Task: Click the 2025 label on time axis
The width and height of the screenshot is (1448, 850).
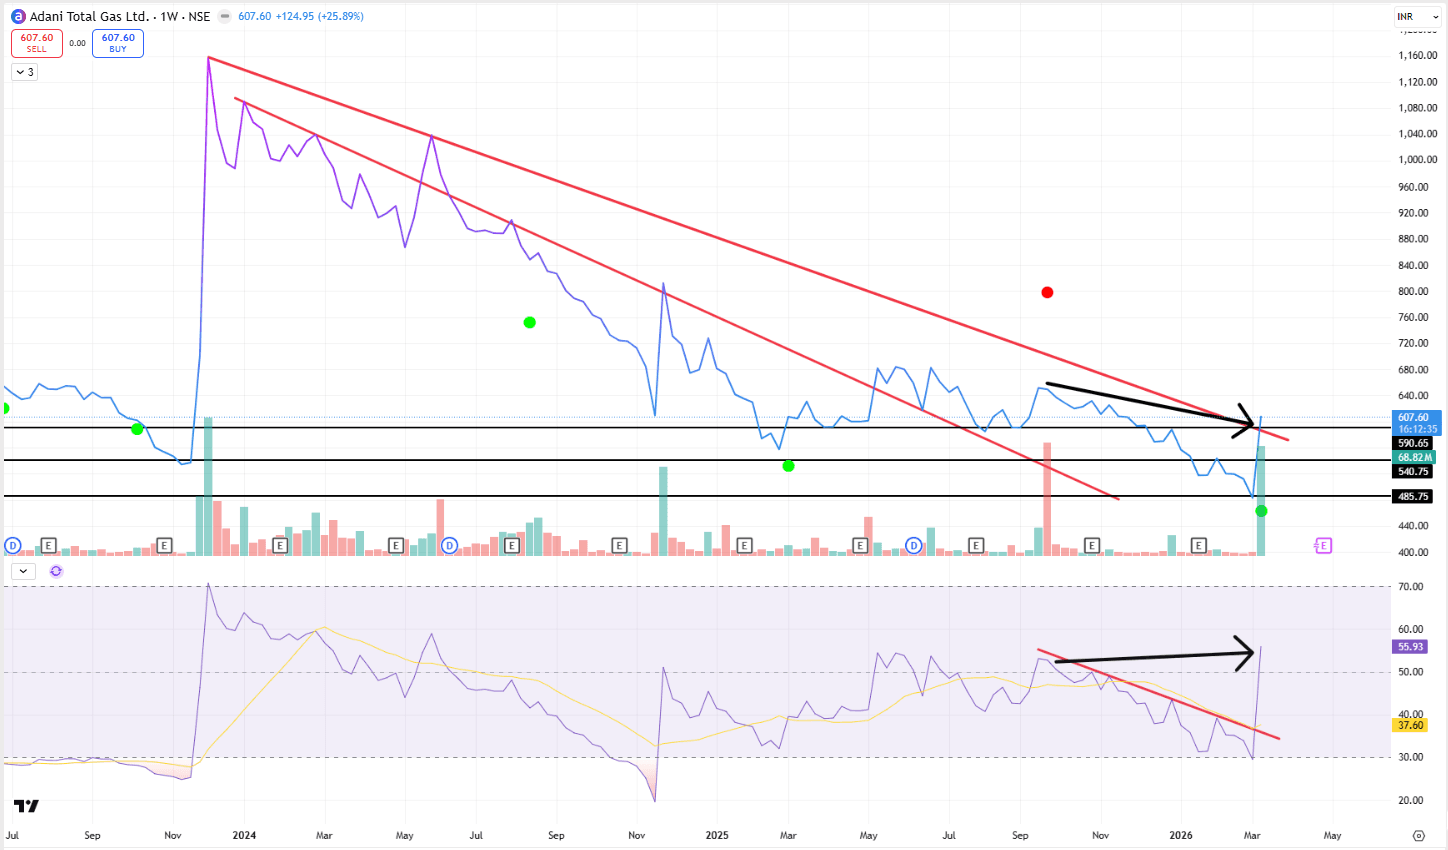Action: pos(717,835)
